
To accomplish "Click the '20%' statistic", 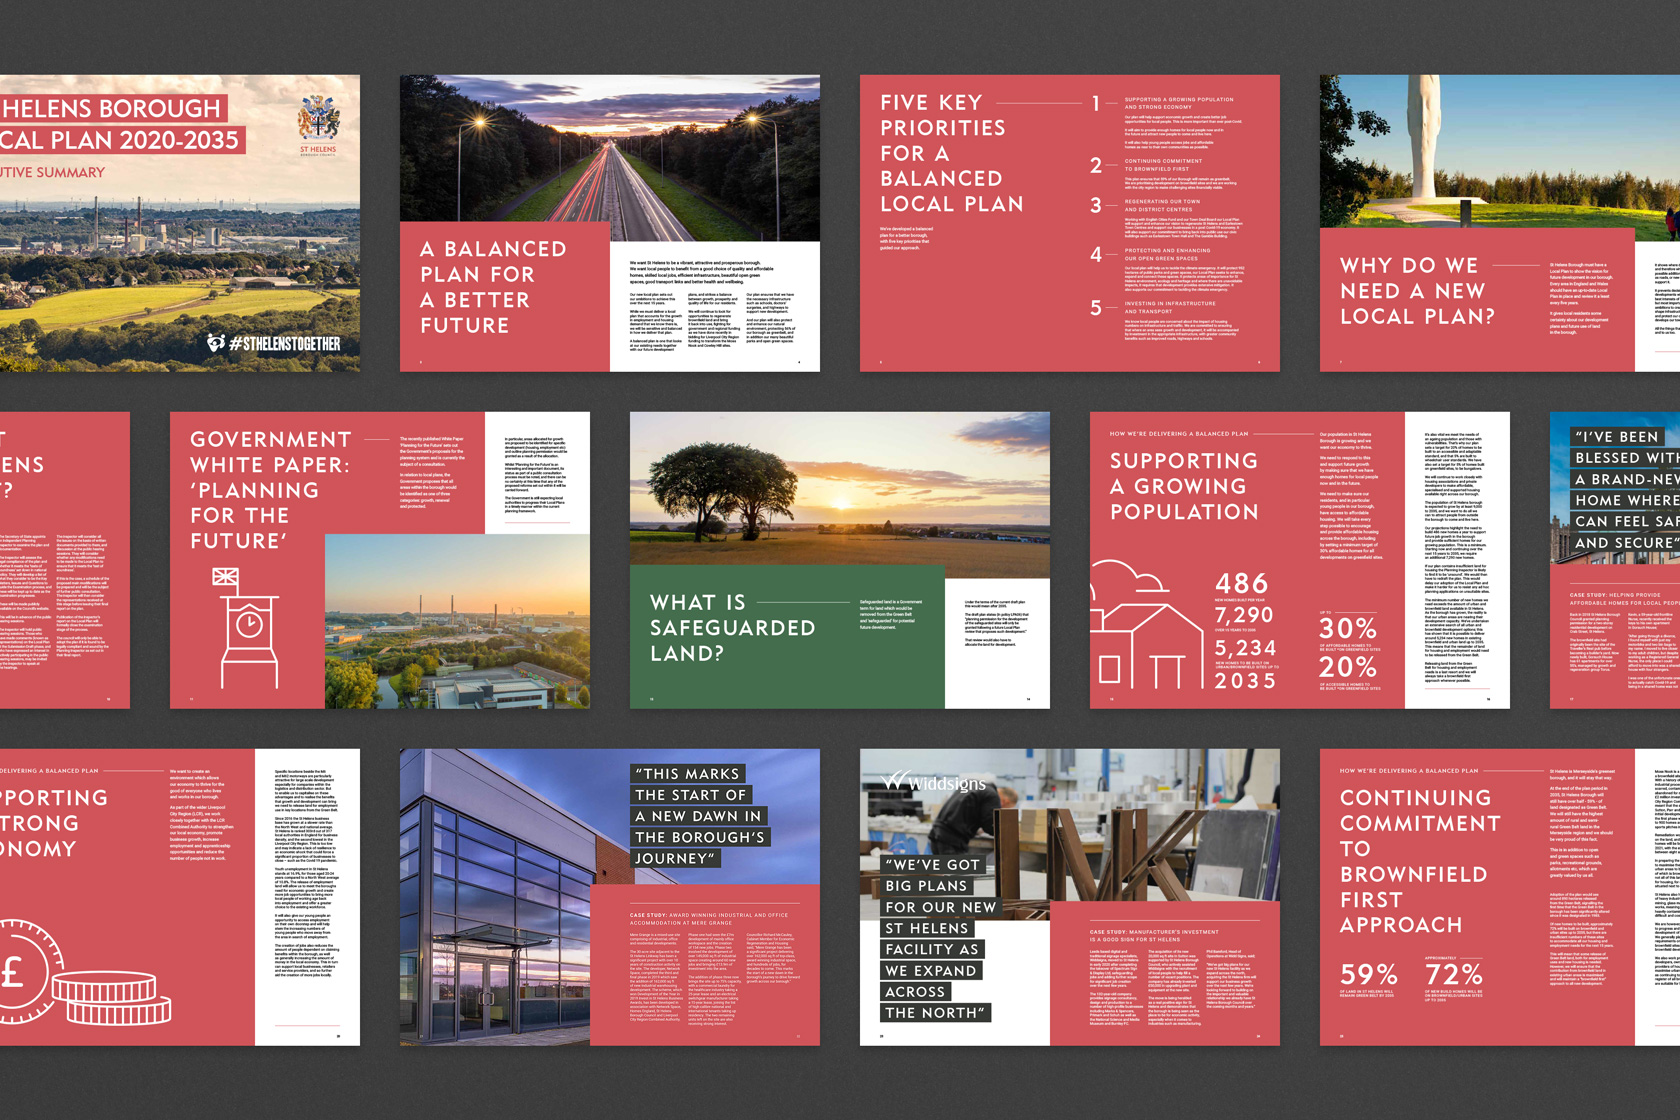I will point(1348,667).
